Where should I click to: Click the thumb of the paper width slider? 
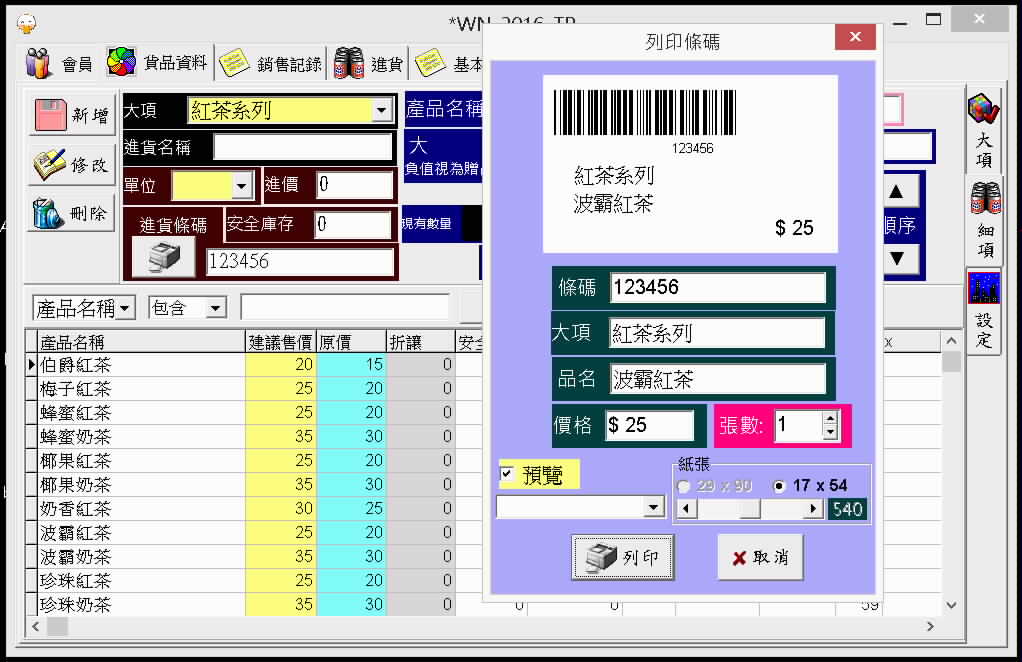coord(750,509)
